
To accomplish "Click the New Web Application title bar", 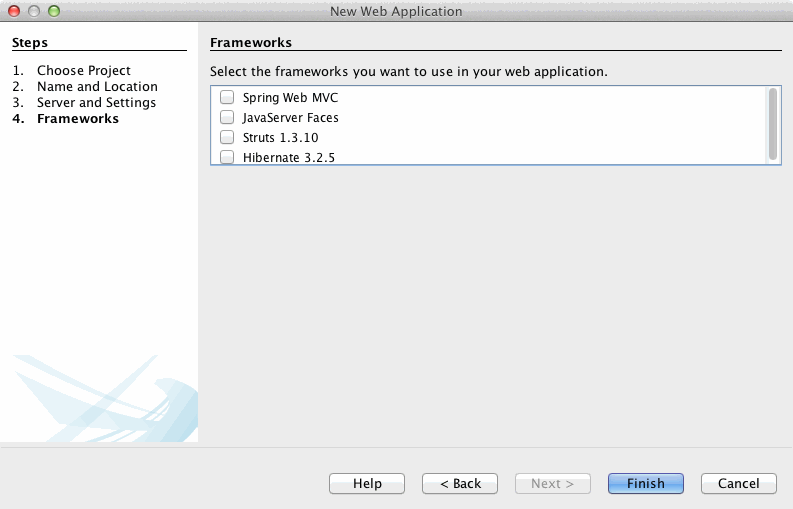I will 396,11.
